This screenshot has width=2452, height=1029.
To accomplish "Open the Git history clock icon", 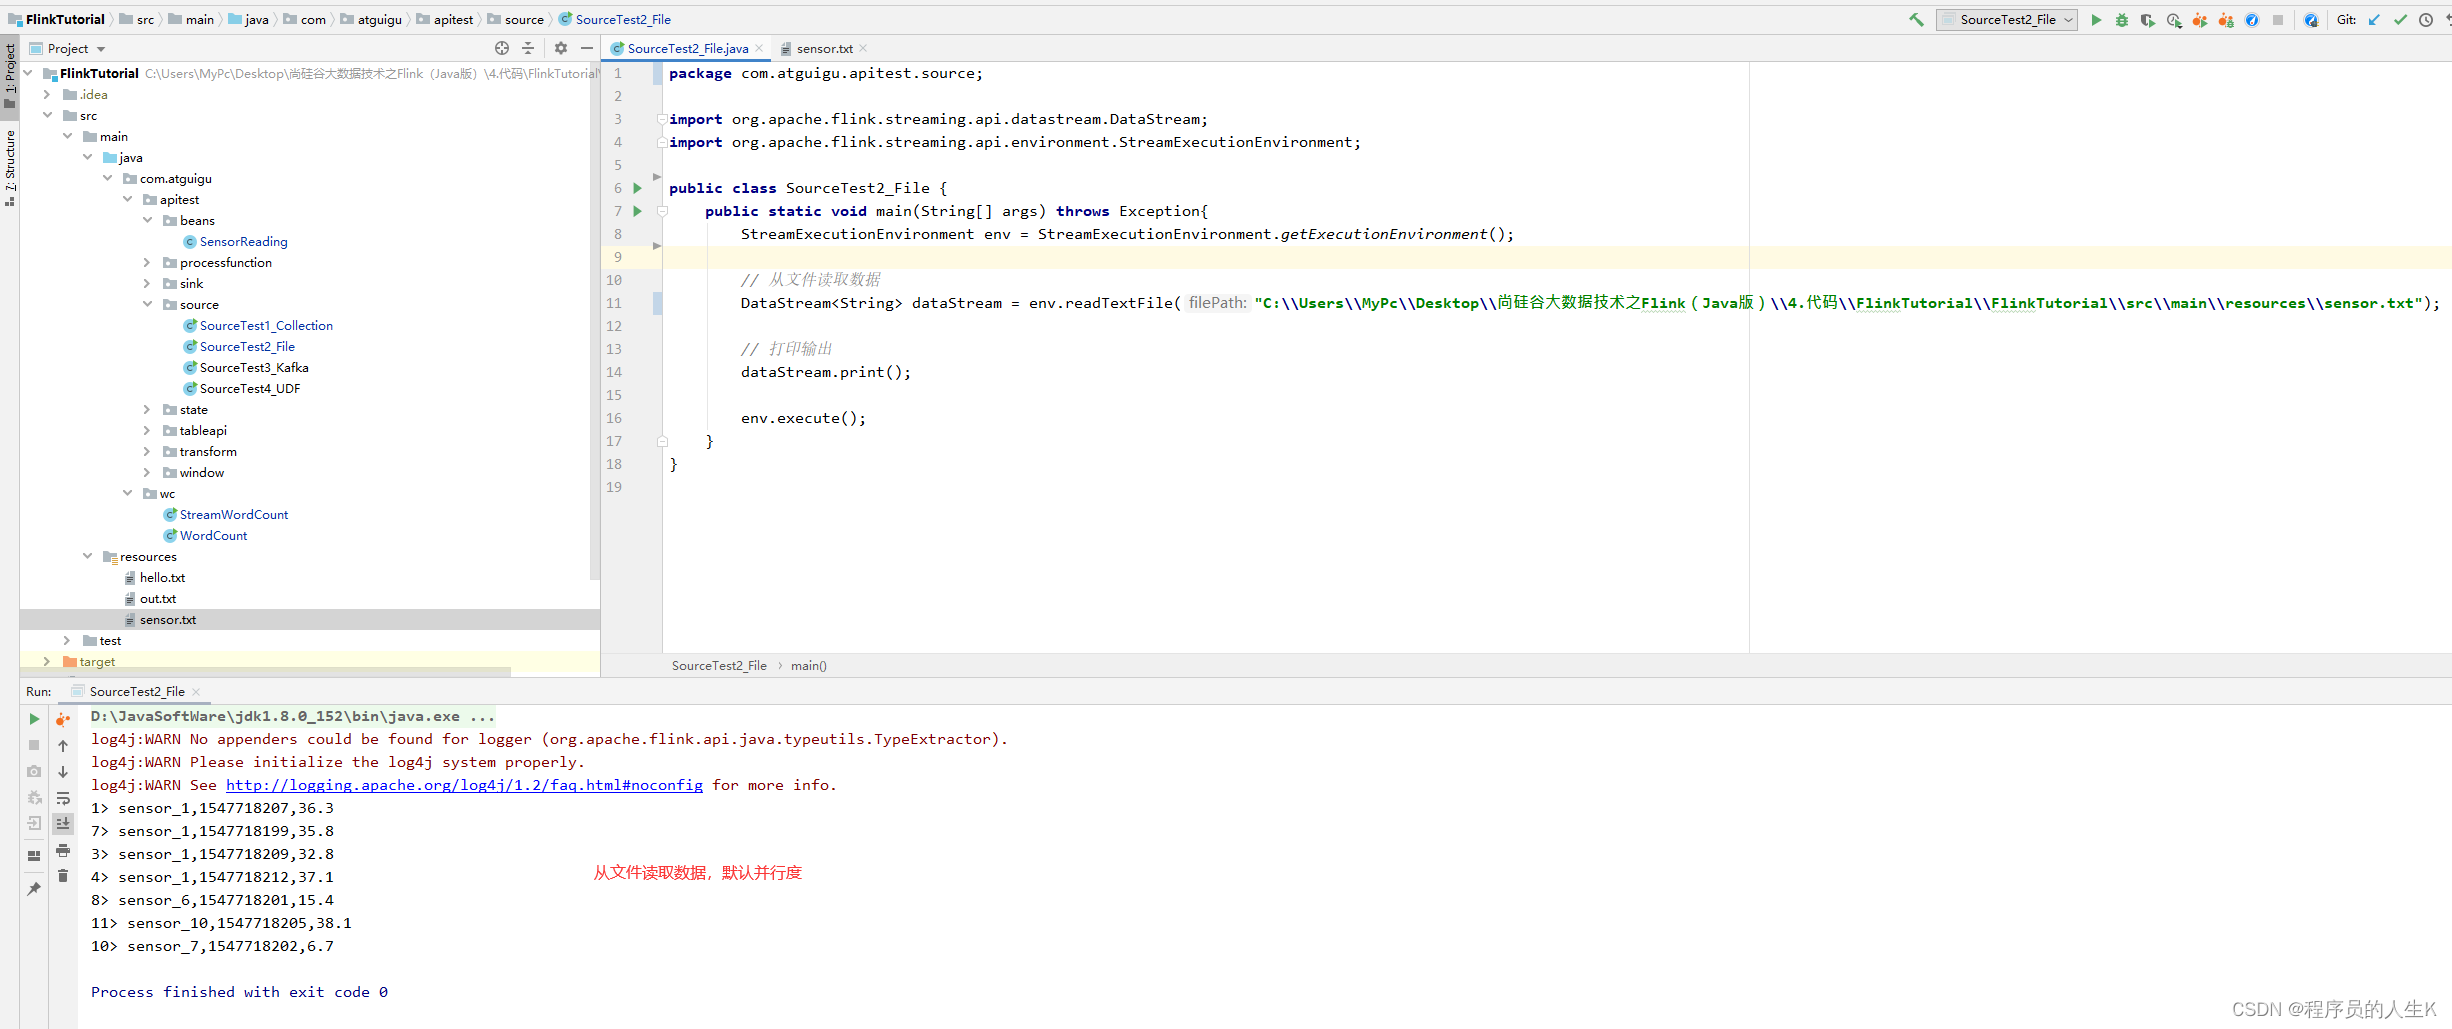I will pyautogui.click(x=2426, y=20).
